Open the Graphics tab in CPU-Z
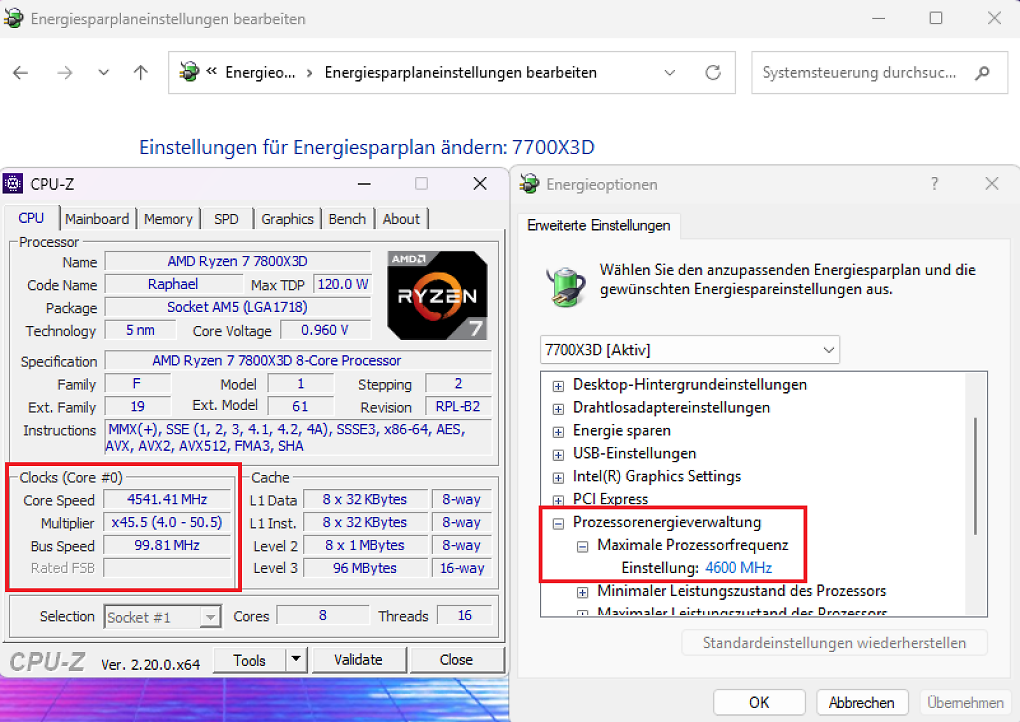Screen dimensions: 1020x722 pyautogui.click(x=288, y=219)
